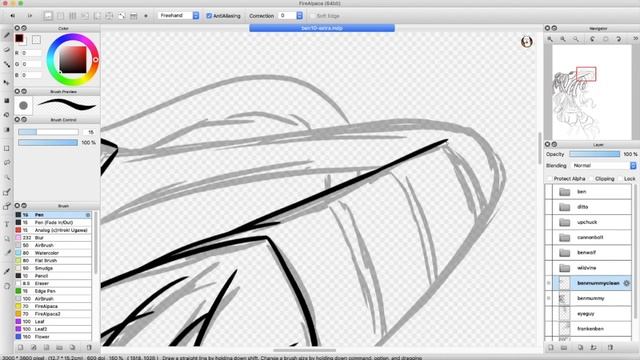
Task: Toggle visibility of benmummyclean layer
Action: (x=549, y=283)
